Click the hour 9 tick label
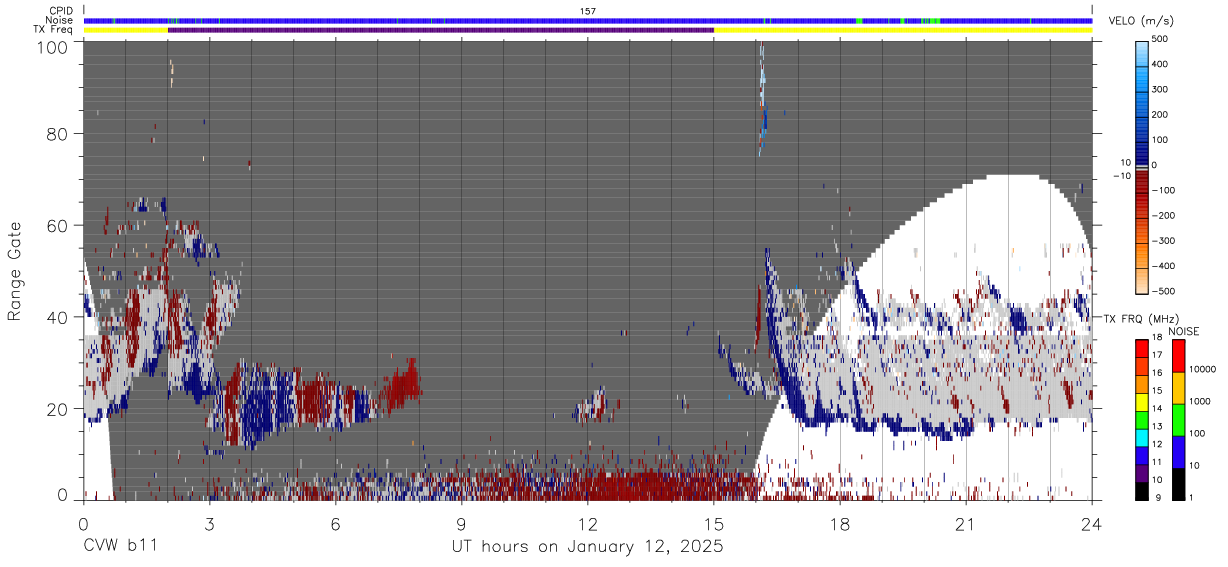Screen dimensions: 1228x567 tap(461, 523)
